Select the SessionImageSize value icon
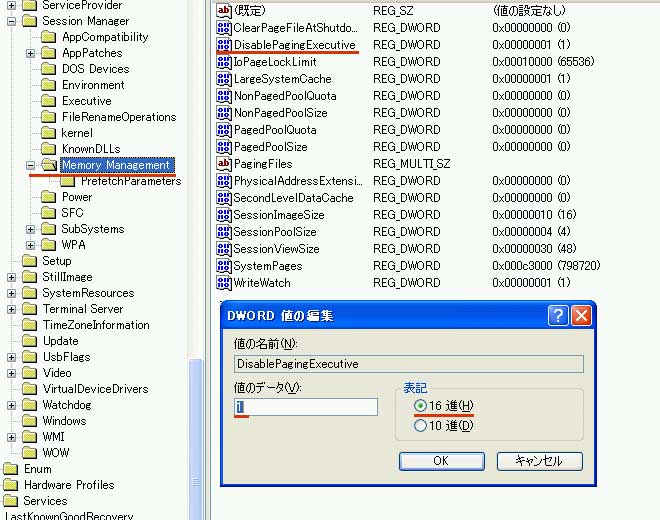The image size is (660, 520). [x=224, y=215]
